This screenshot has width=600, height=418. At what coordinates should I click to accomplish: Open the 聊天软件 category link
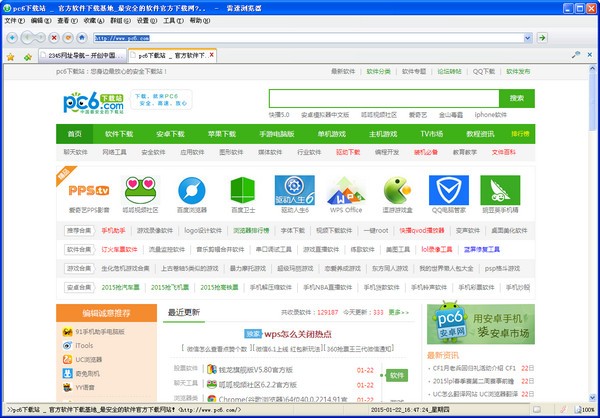coord(76,152)
